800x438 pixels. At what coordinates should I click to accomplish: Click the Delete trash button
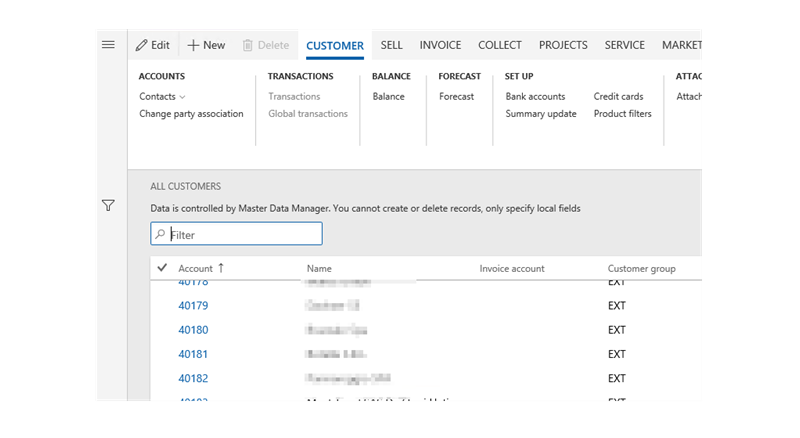[265, 45]
